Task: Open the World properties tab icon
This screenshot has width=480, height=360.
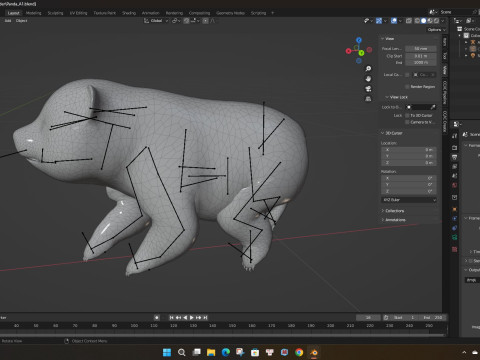Action: coord(455,185)
